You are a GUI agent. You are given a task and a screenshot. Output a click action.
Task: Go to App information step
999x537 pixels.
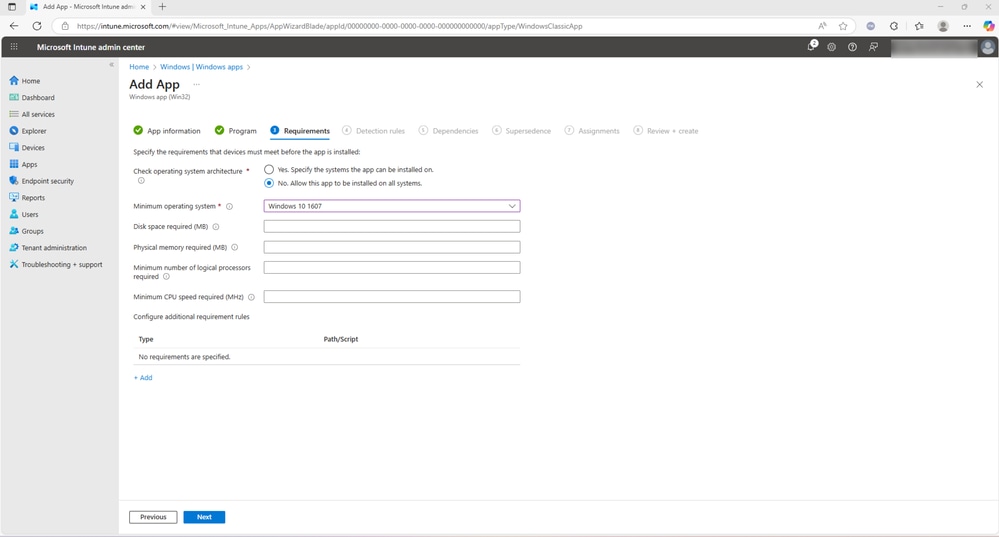pos(167,131)
